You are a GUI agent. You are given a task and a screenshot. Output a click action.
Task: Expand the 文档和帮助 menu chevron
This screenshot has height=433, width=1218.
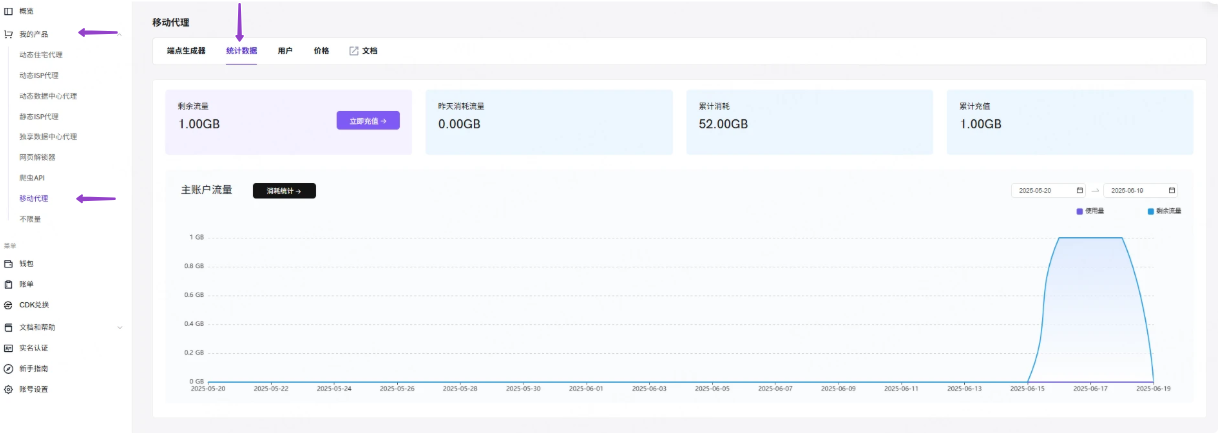click(x=120, y=327)
